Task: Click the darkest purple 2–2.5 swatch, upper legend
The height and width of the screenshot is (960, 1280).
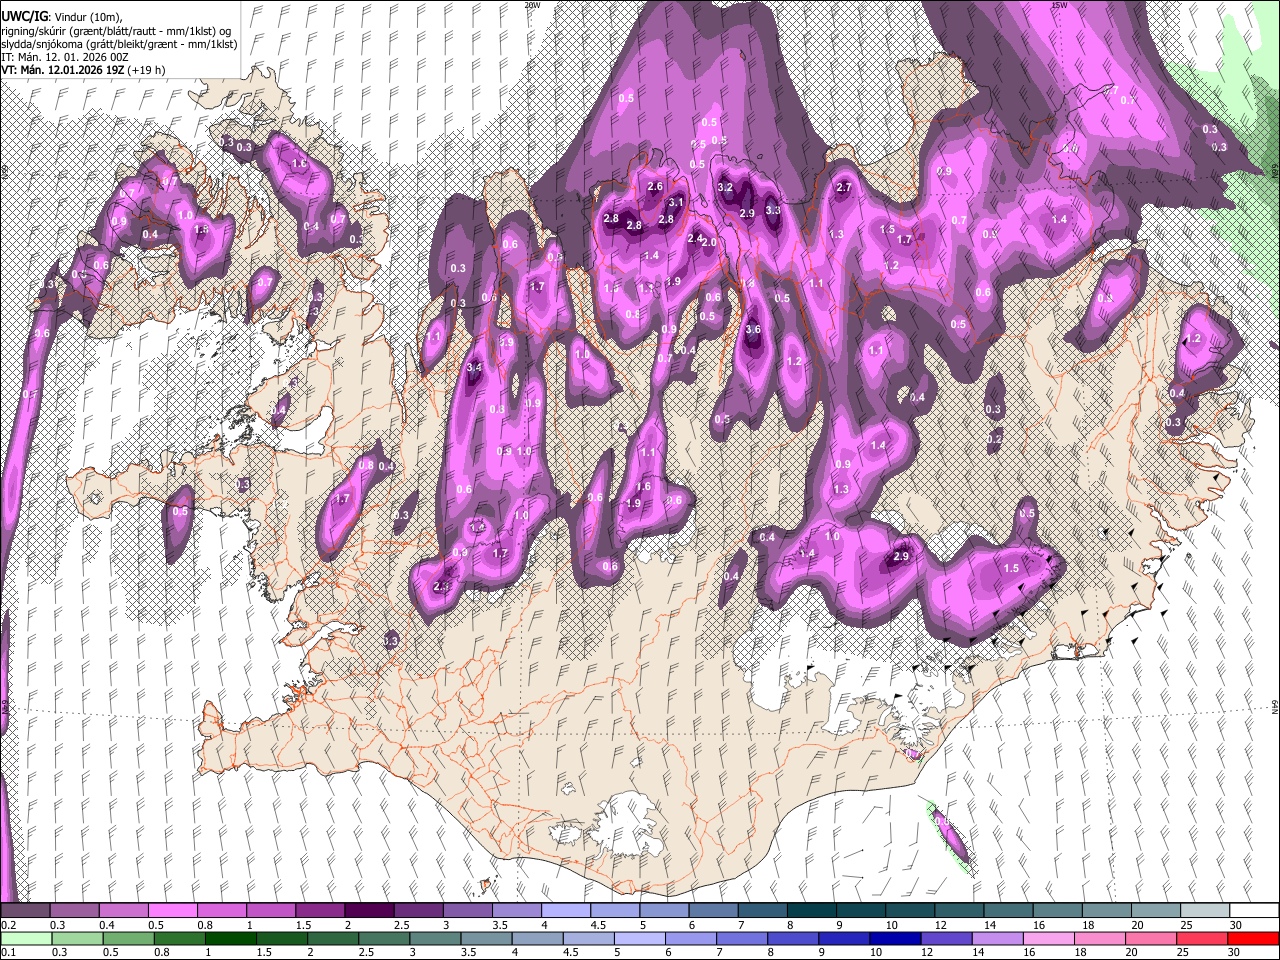Action: 368,911
